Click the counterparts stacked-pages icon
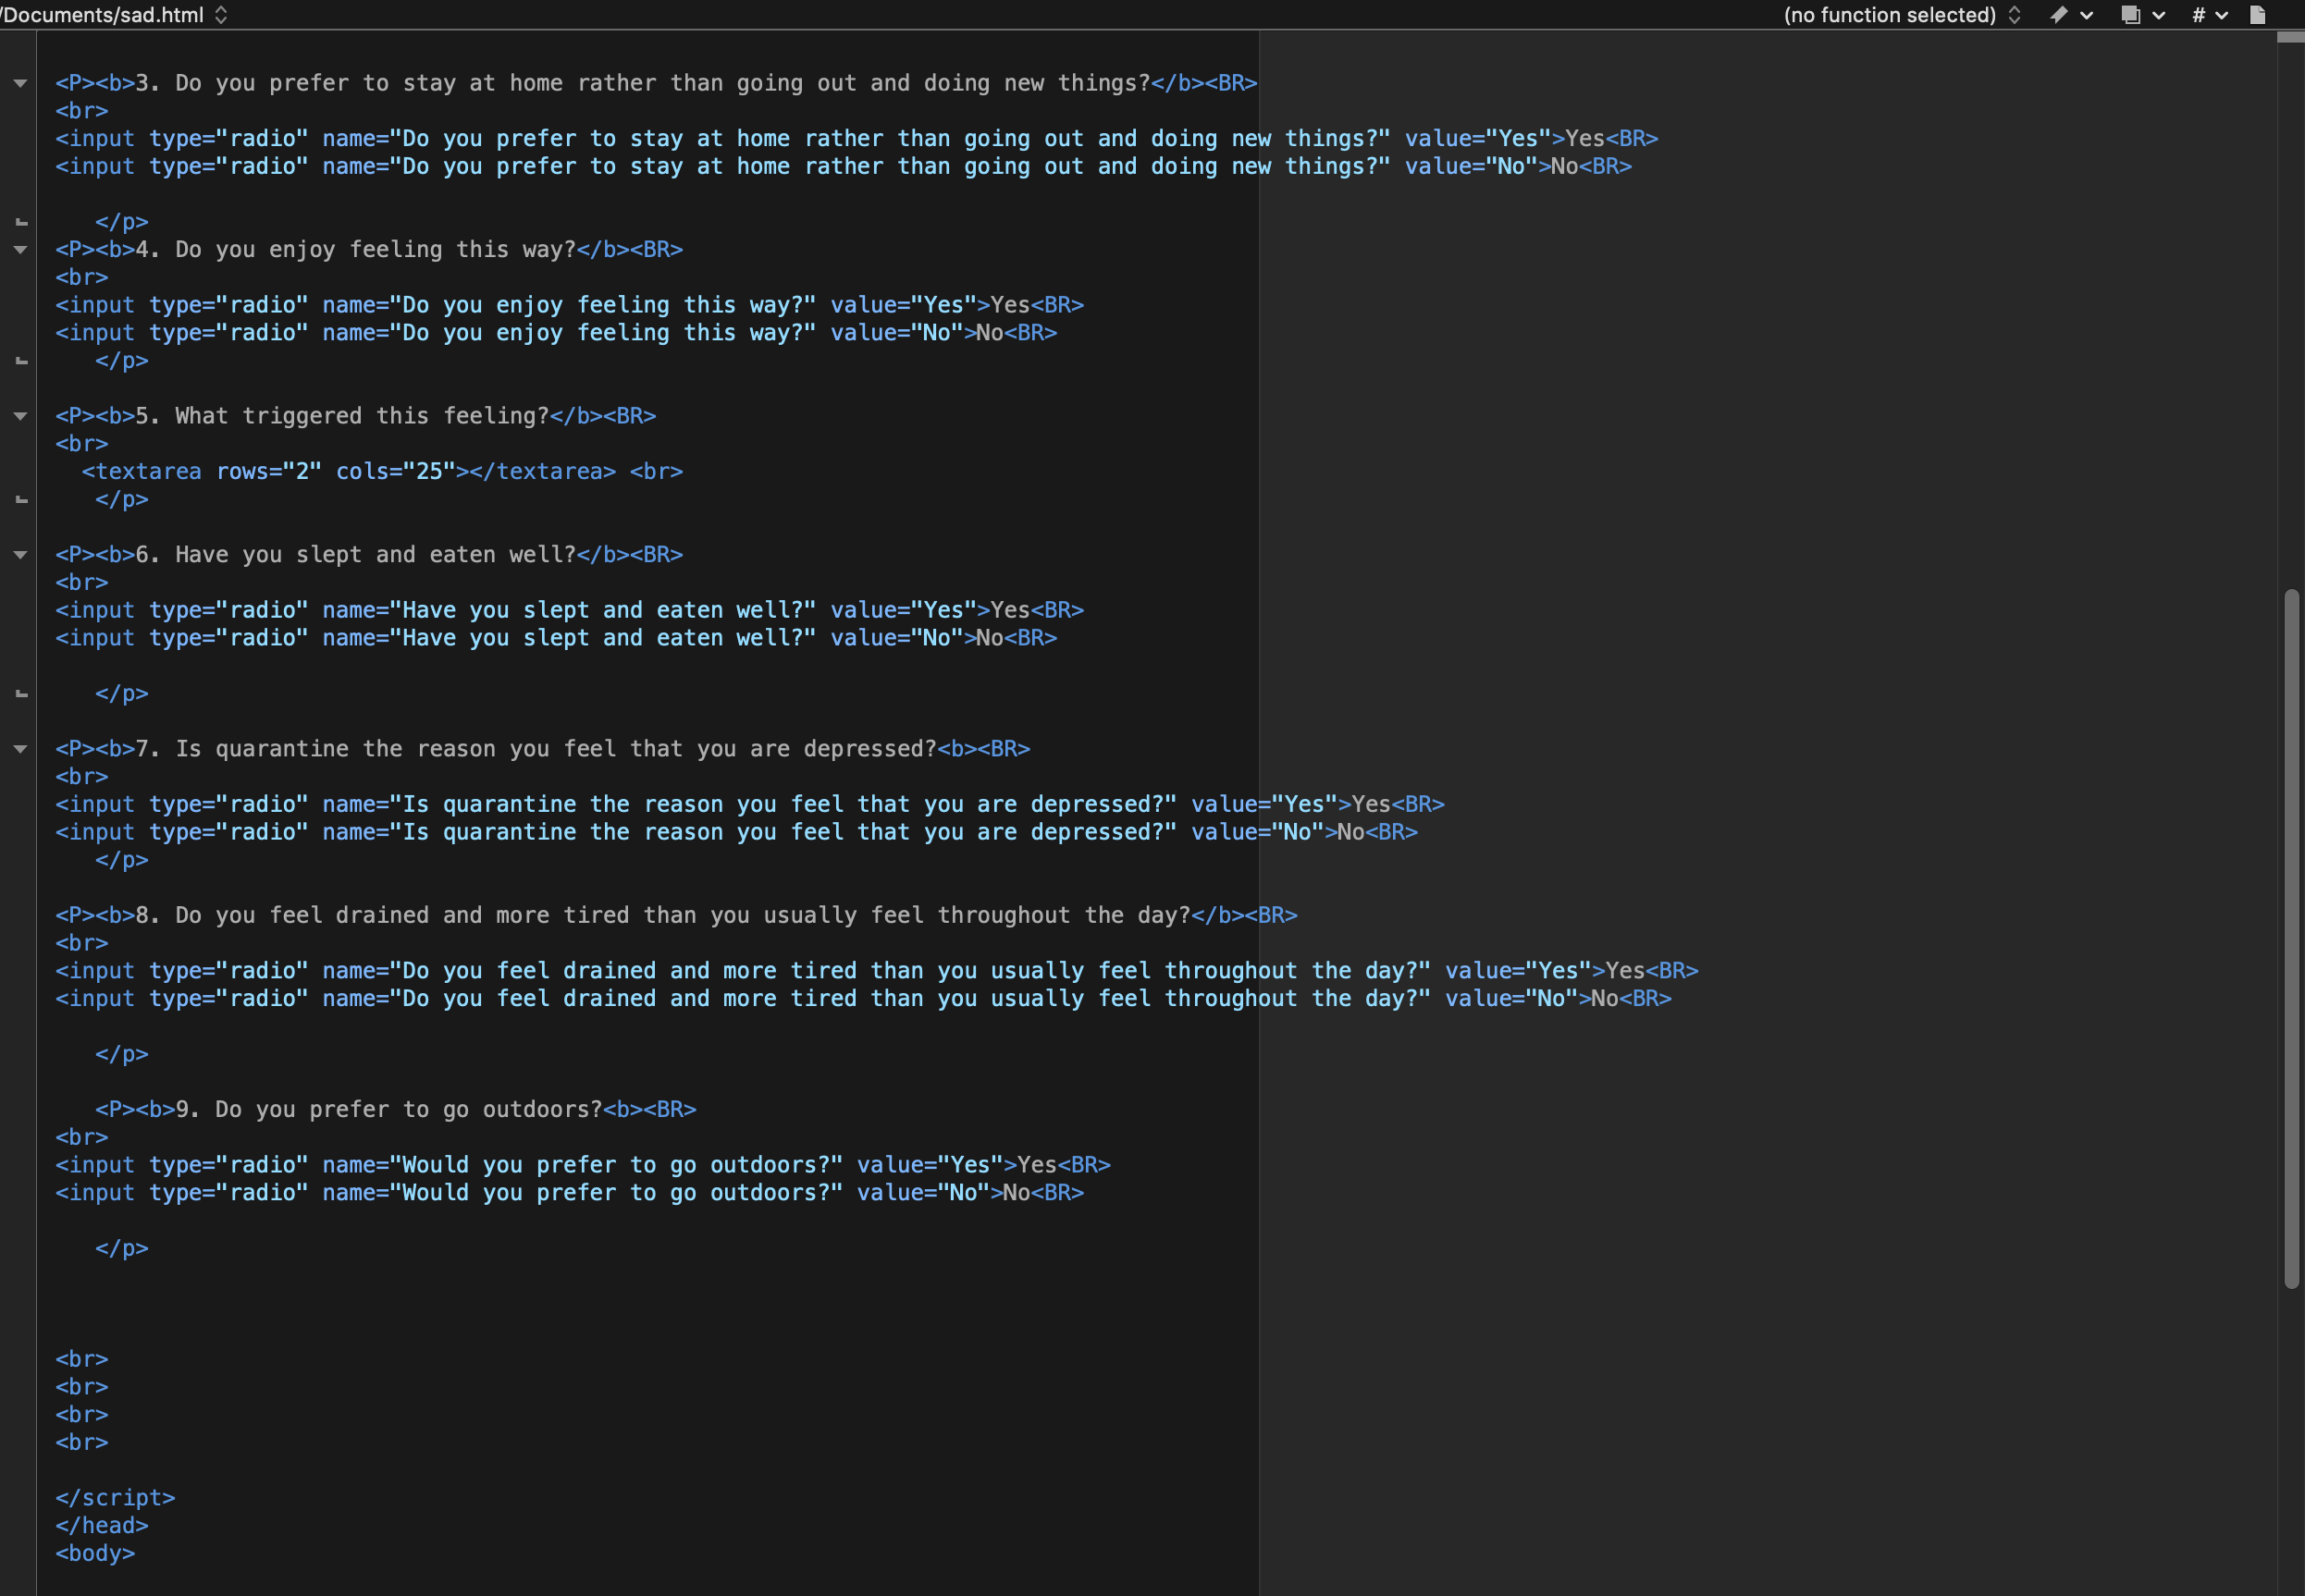The width and height of the screenshot is (2305, 1596). [2130, 15]
